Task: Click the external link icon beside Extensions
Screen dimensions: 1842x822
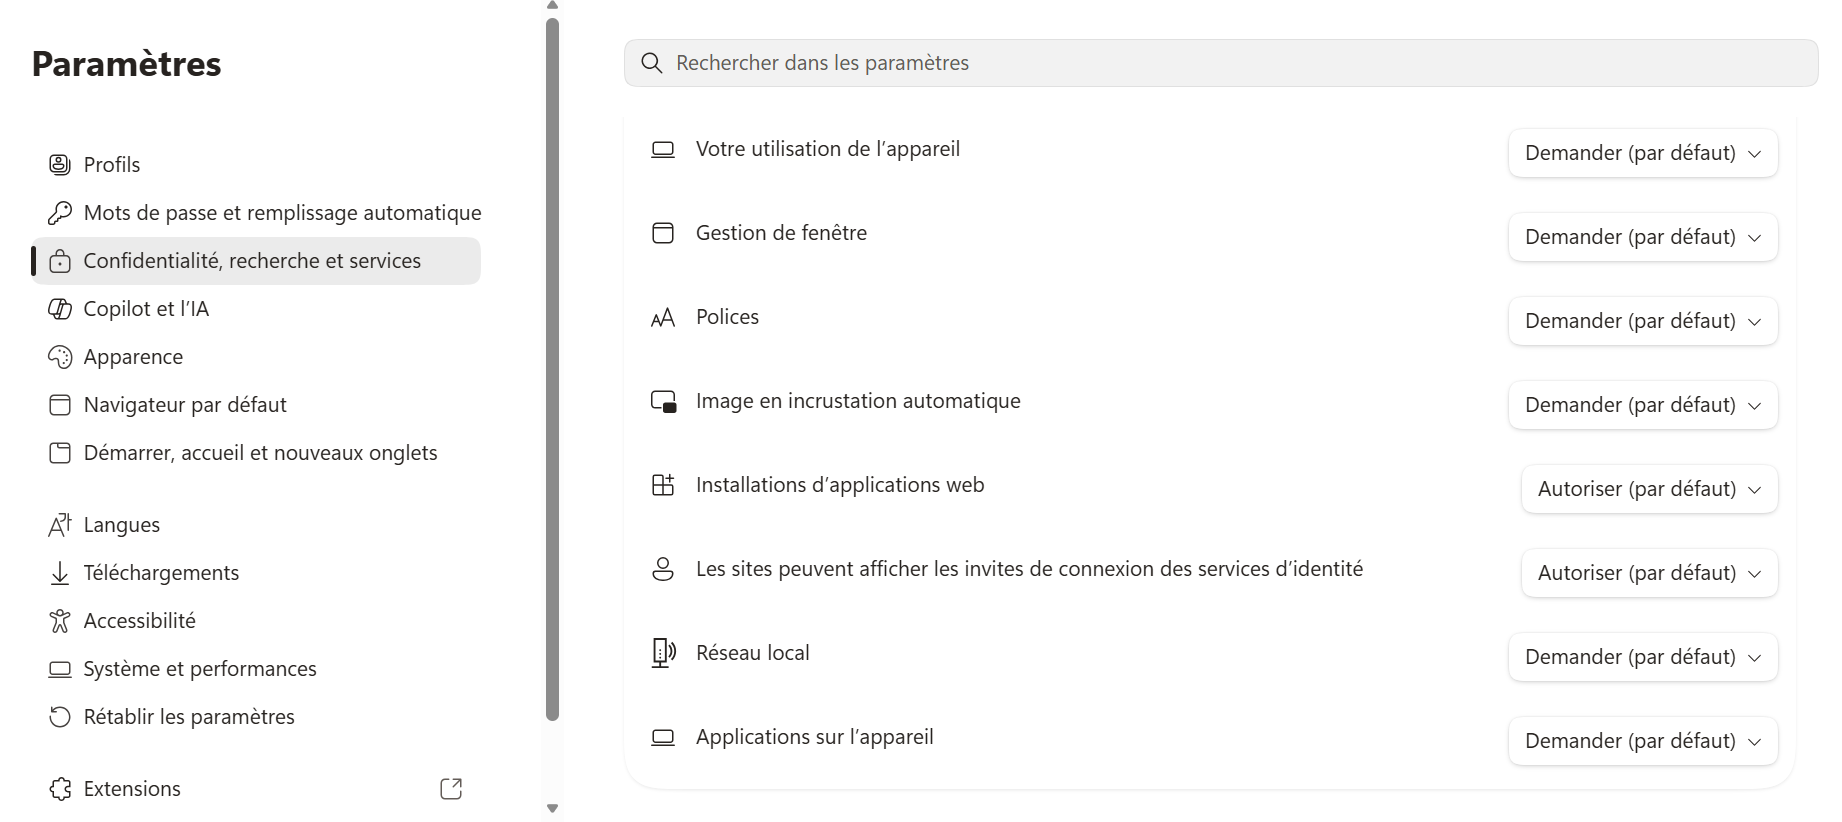Action: tap(451, 789)
